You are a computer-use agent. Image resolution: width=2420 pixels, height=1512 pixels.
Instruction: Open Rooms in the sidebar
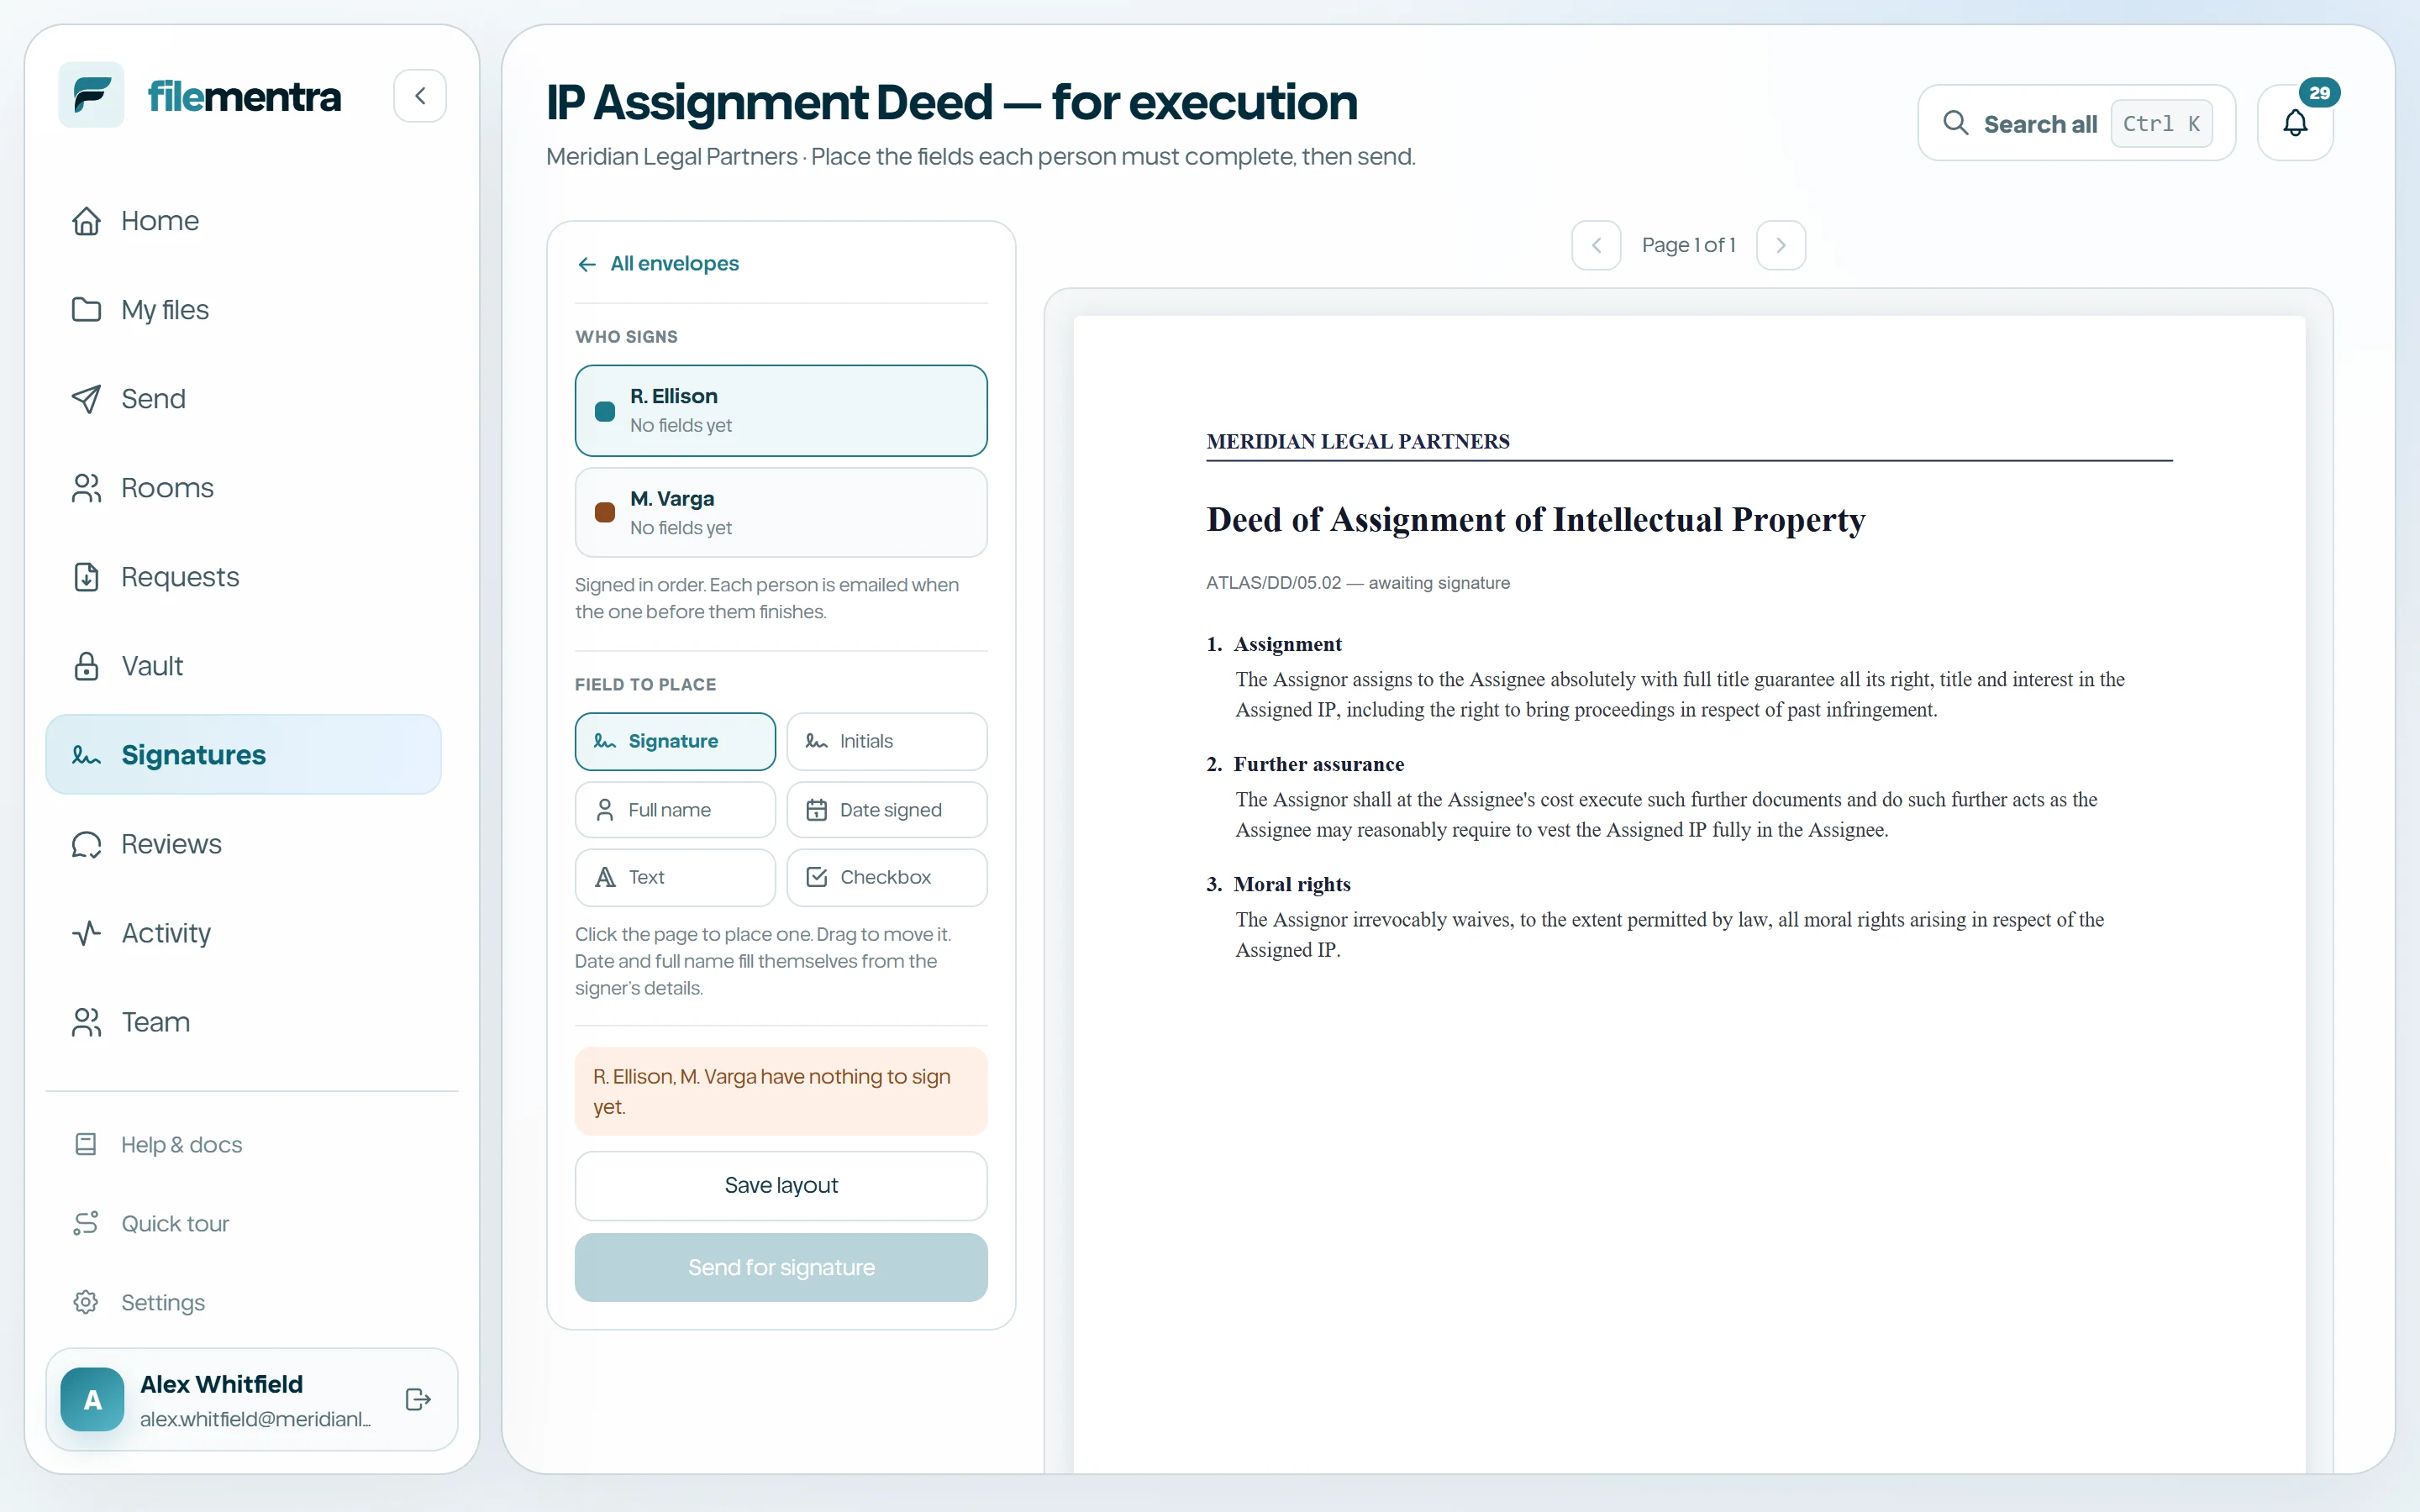tap(243, 487)
